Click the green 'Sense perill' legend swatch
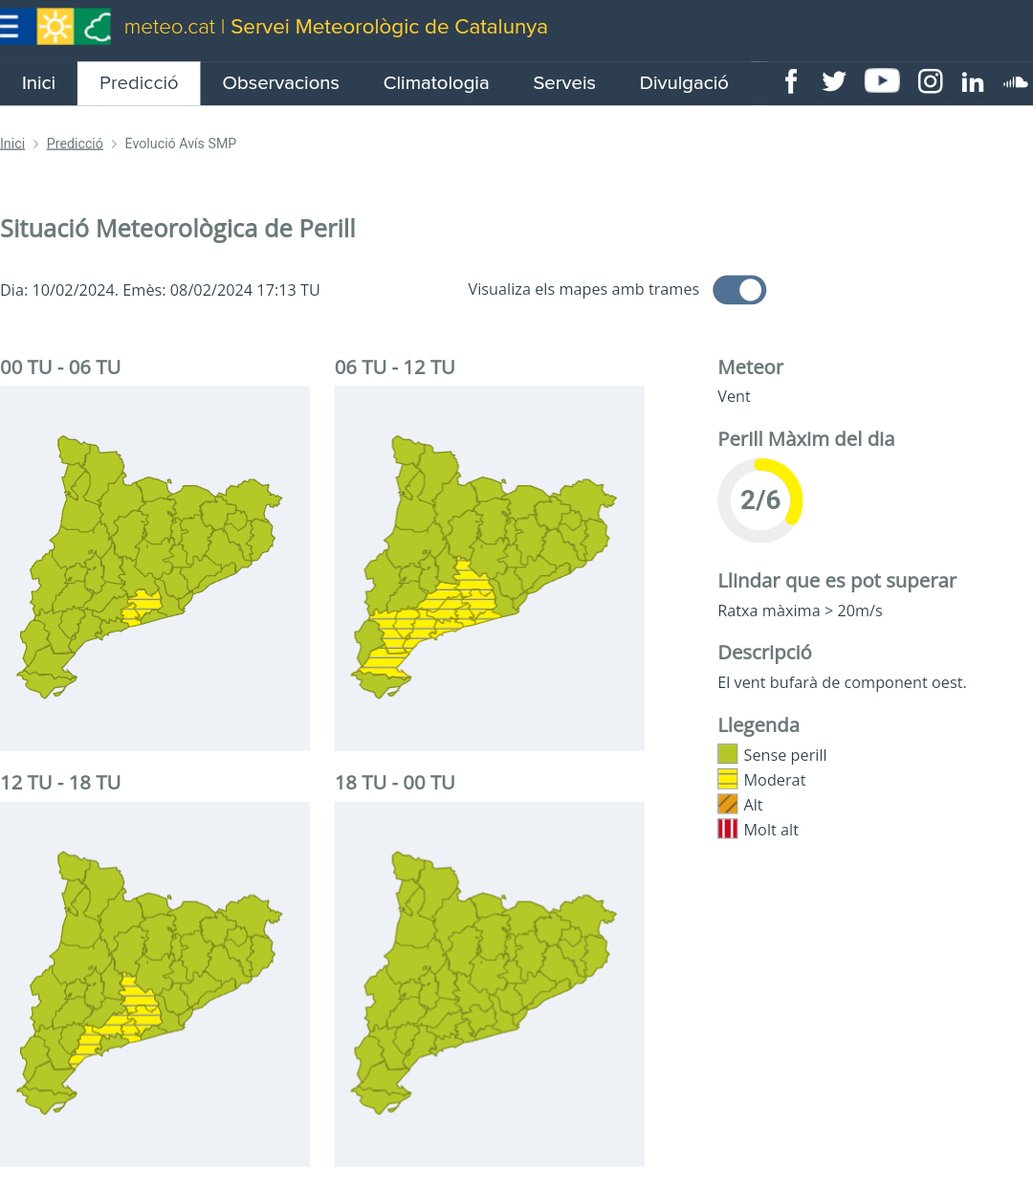1033x1200 pixels. [x=727, y=754]
